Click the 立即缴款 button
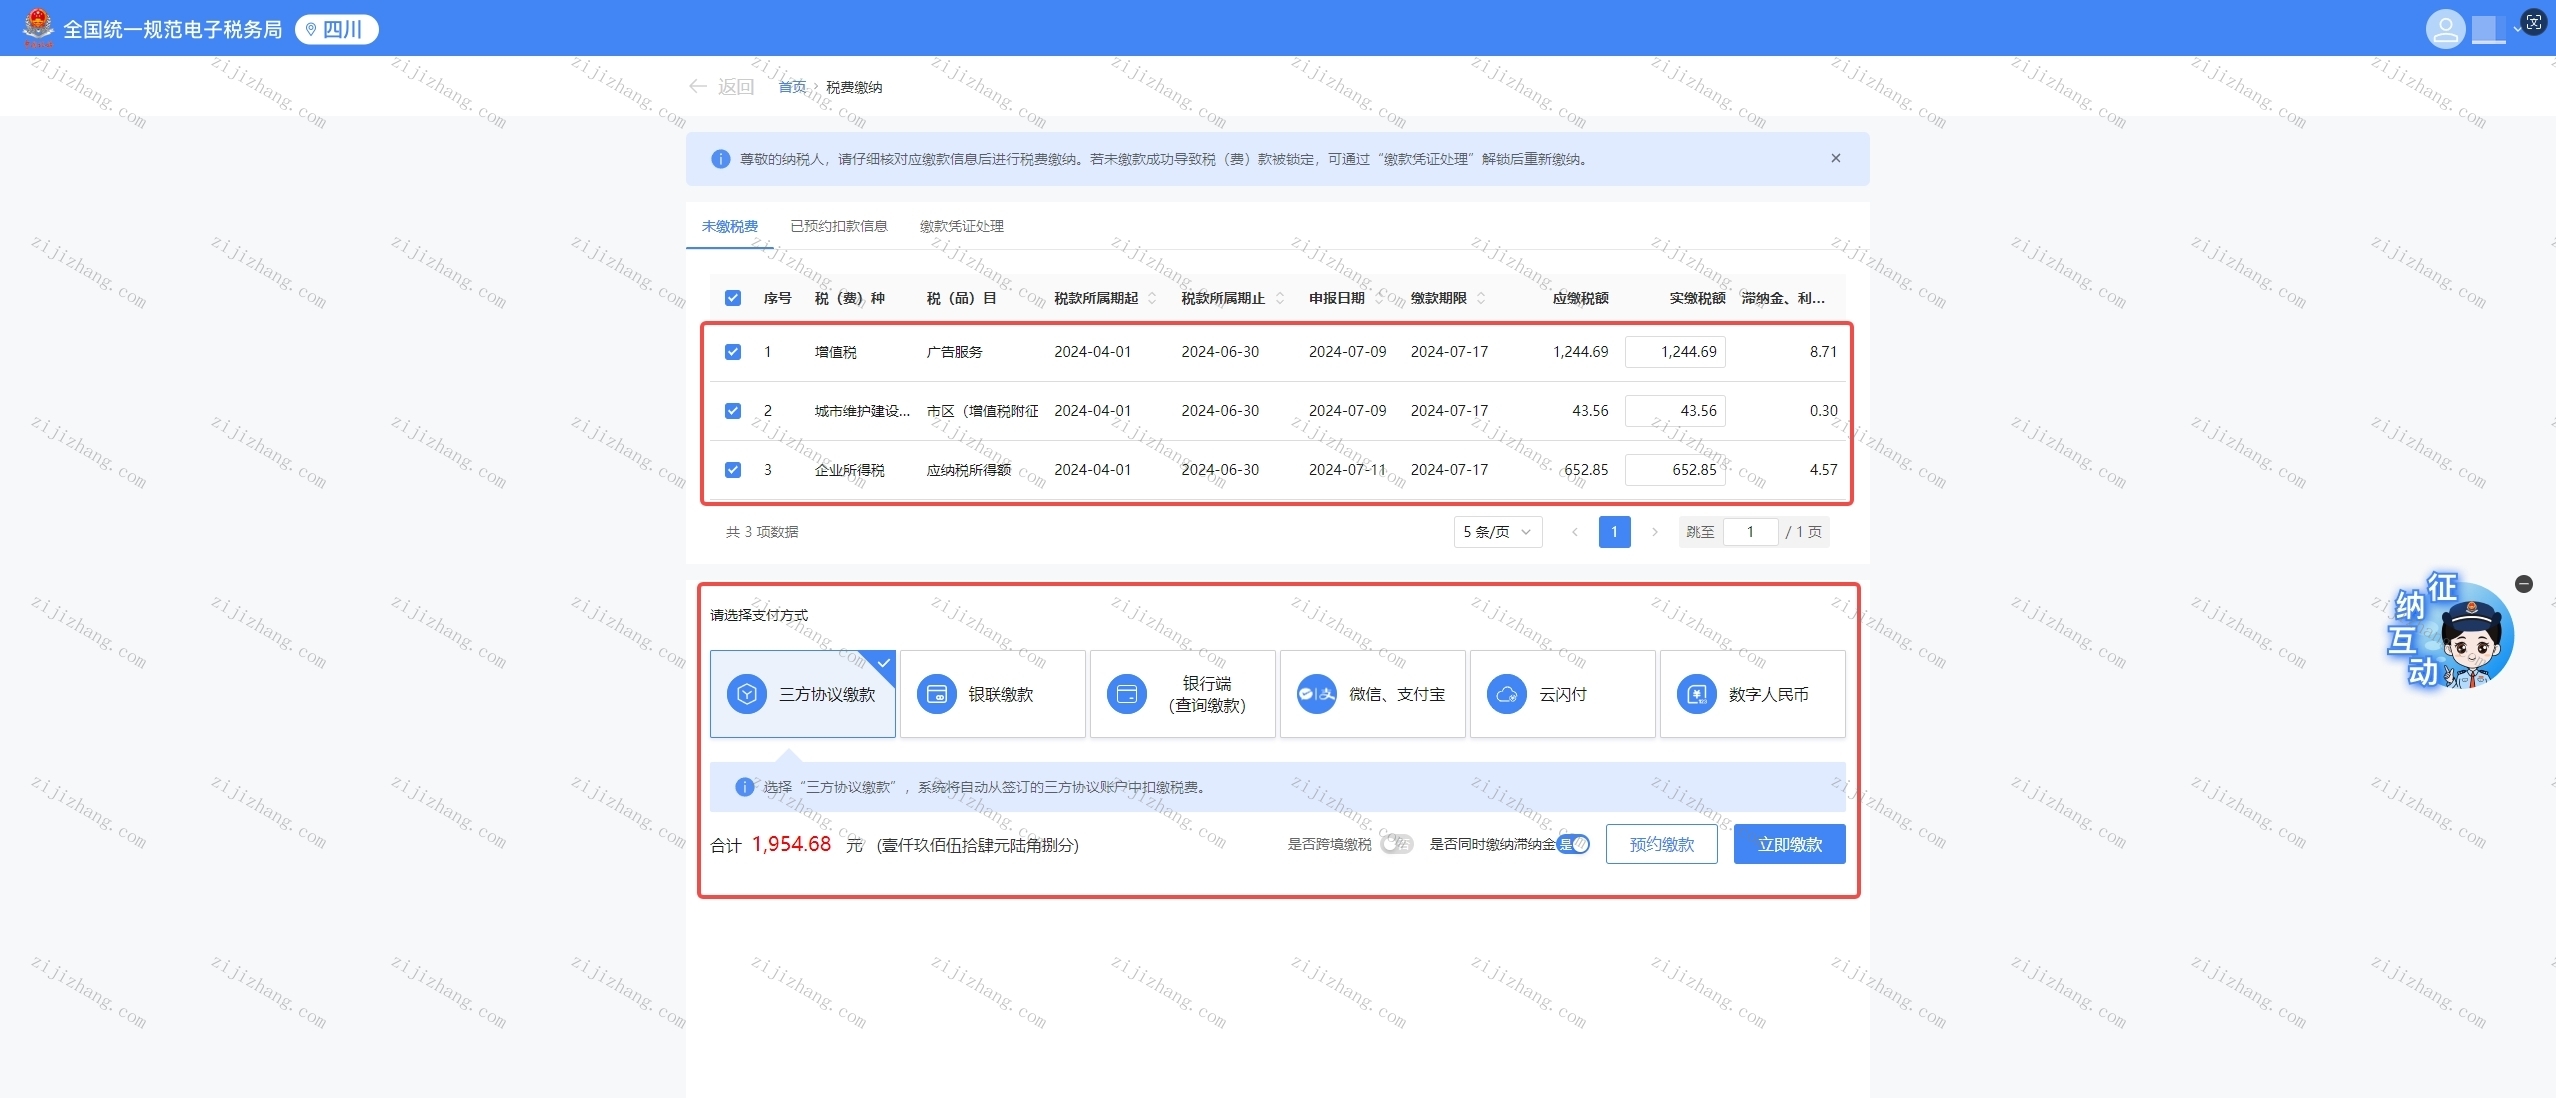 click(x=1790, y=844)
